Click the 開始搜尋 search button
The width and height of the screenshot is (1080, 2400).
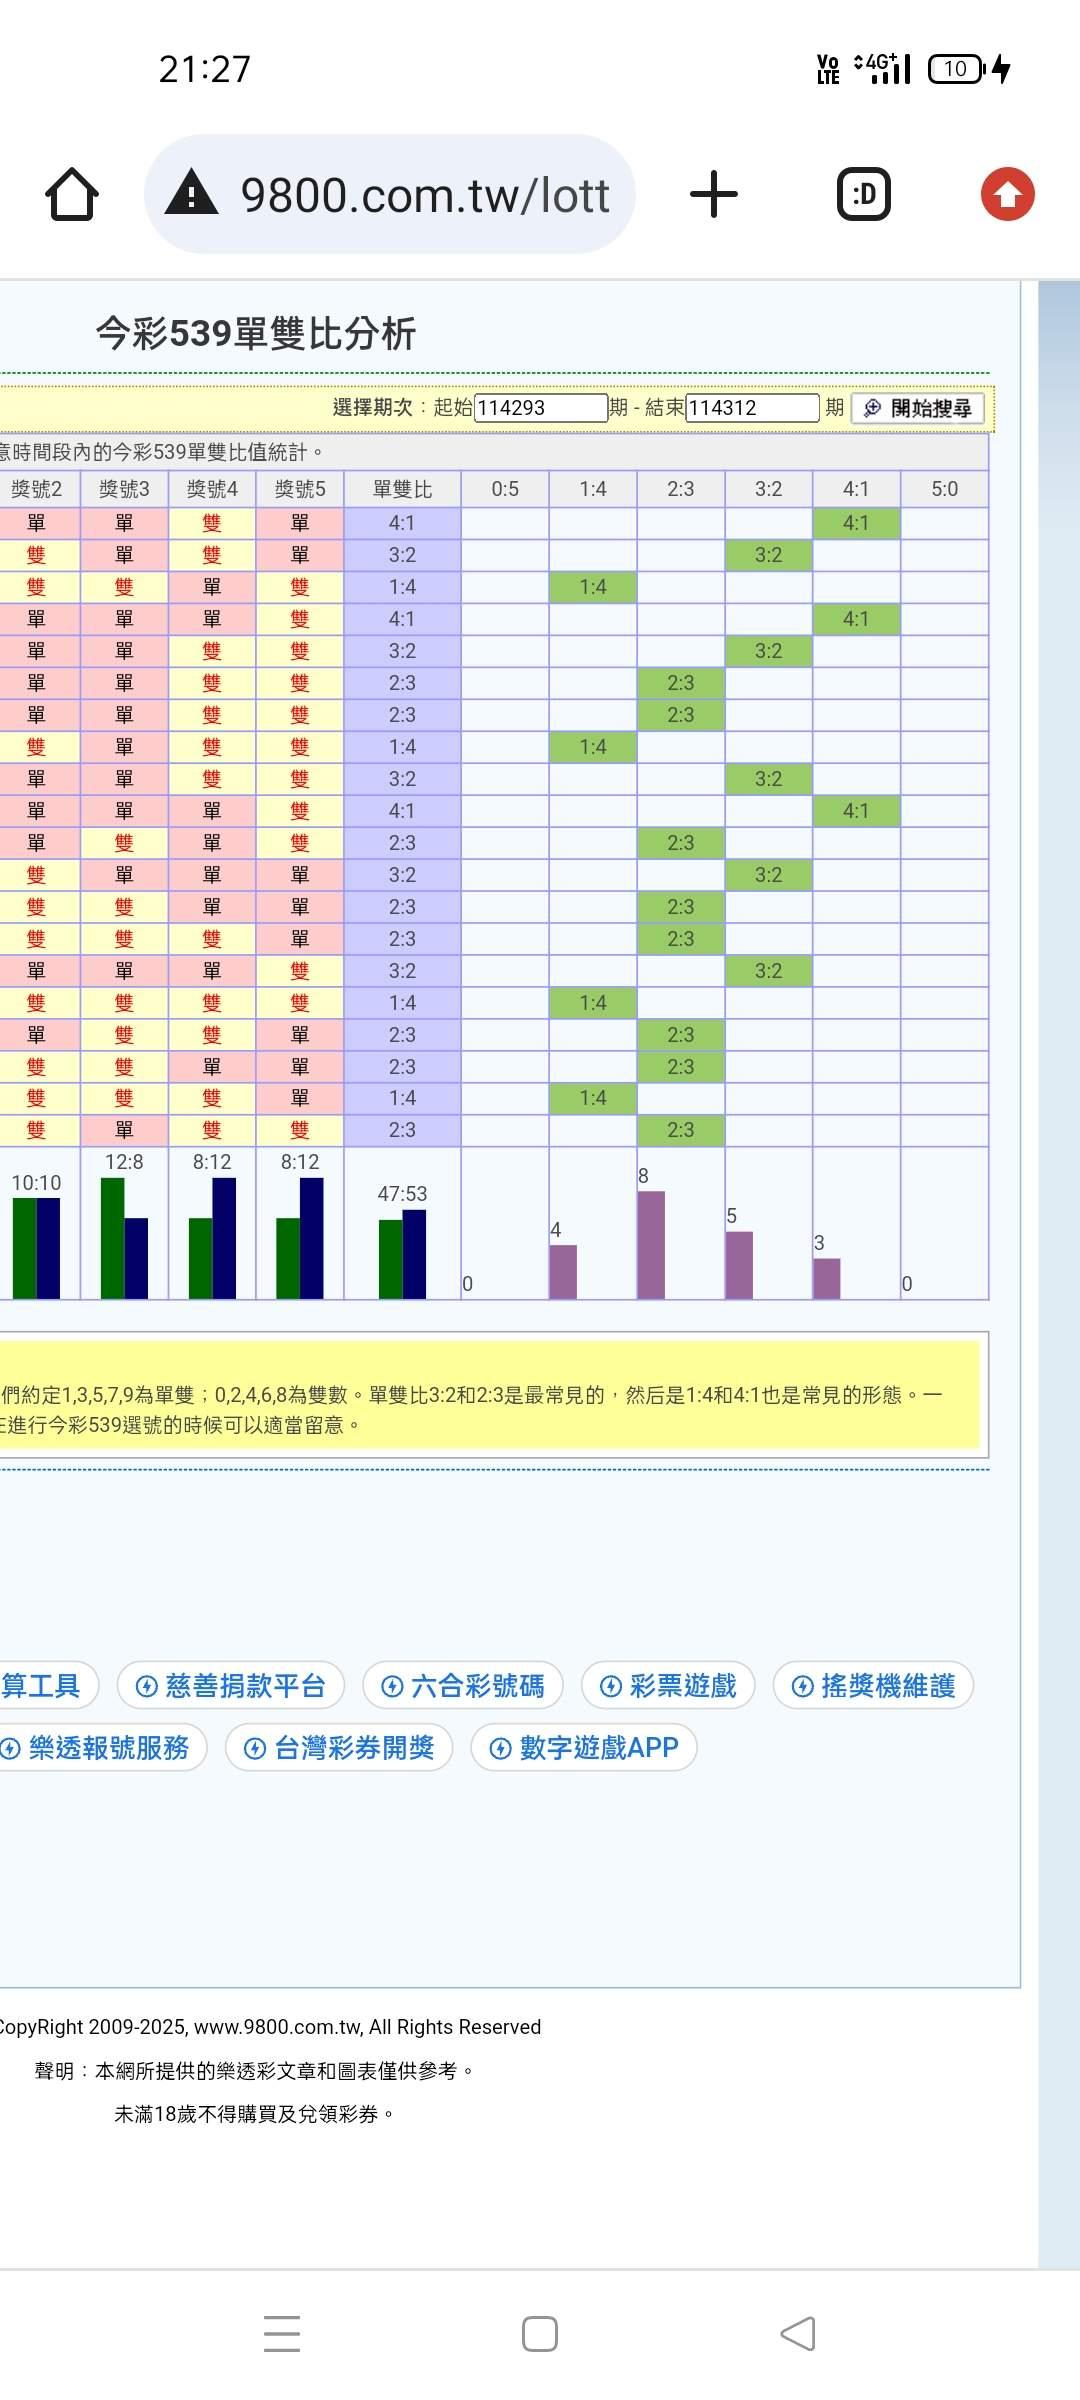tap(918, 408)
